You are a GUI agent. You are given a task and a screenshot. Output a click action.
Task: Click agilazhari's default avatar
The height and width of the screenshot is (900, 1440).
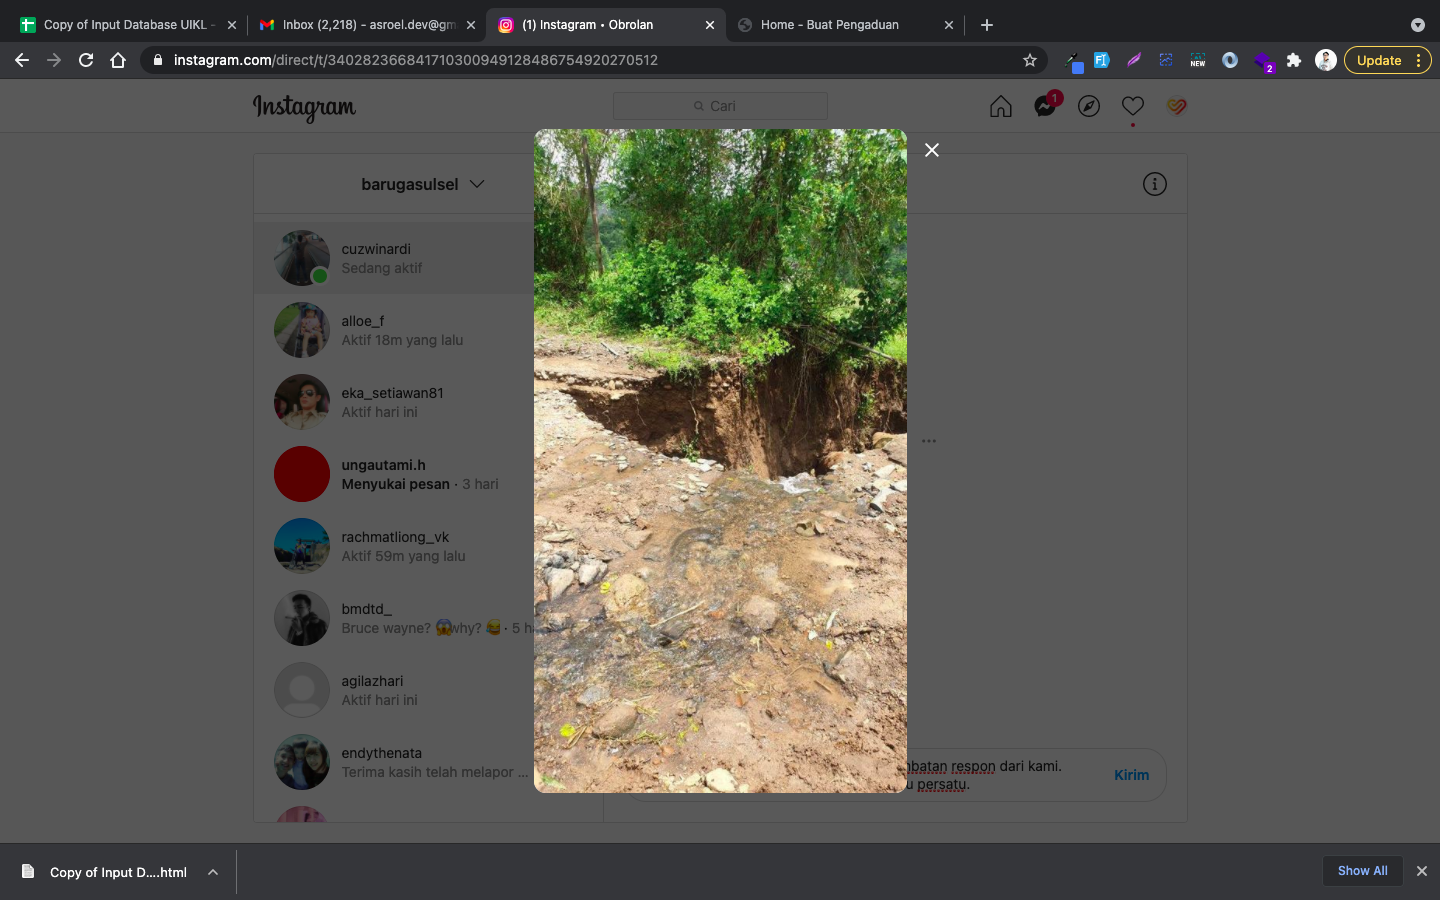pos(302,690)
